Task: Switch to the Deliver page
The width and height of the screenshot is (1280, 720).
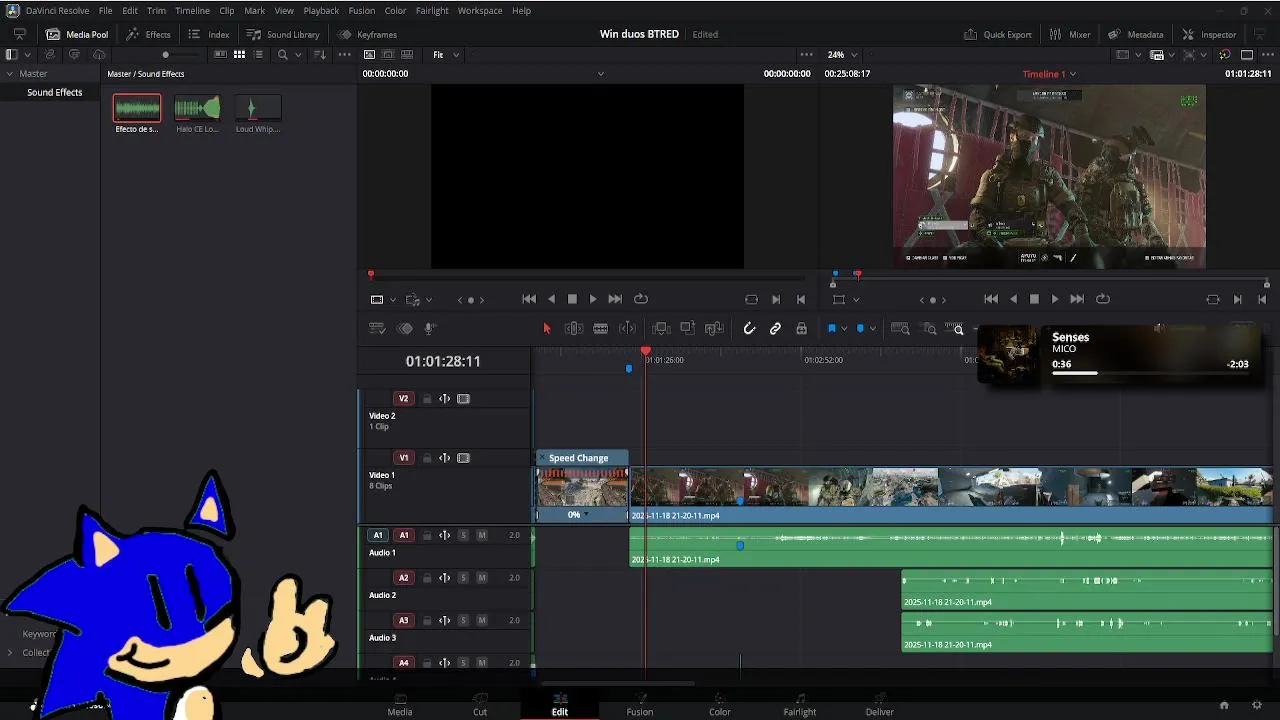Action: click(880, 705)
